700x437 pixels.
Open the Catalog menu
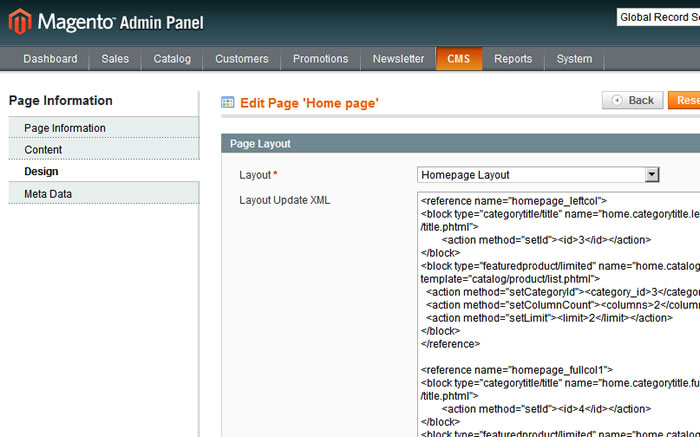point(172,59)
